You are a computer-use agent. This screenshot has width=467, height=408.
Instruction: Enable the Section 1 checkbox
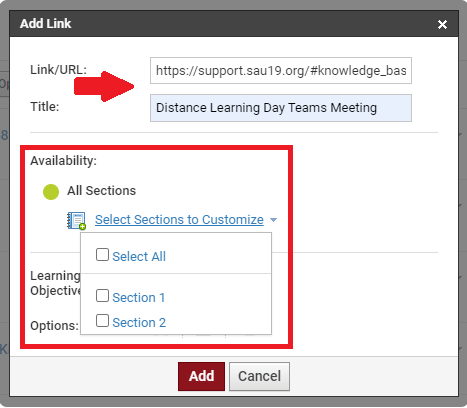tap(102, 295)
